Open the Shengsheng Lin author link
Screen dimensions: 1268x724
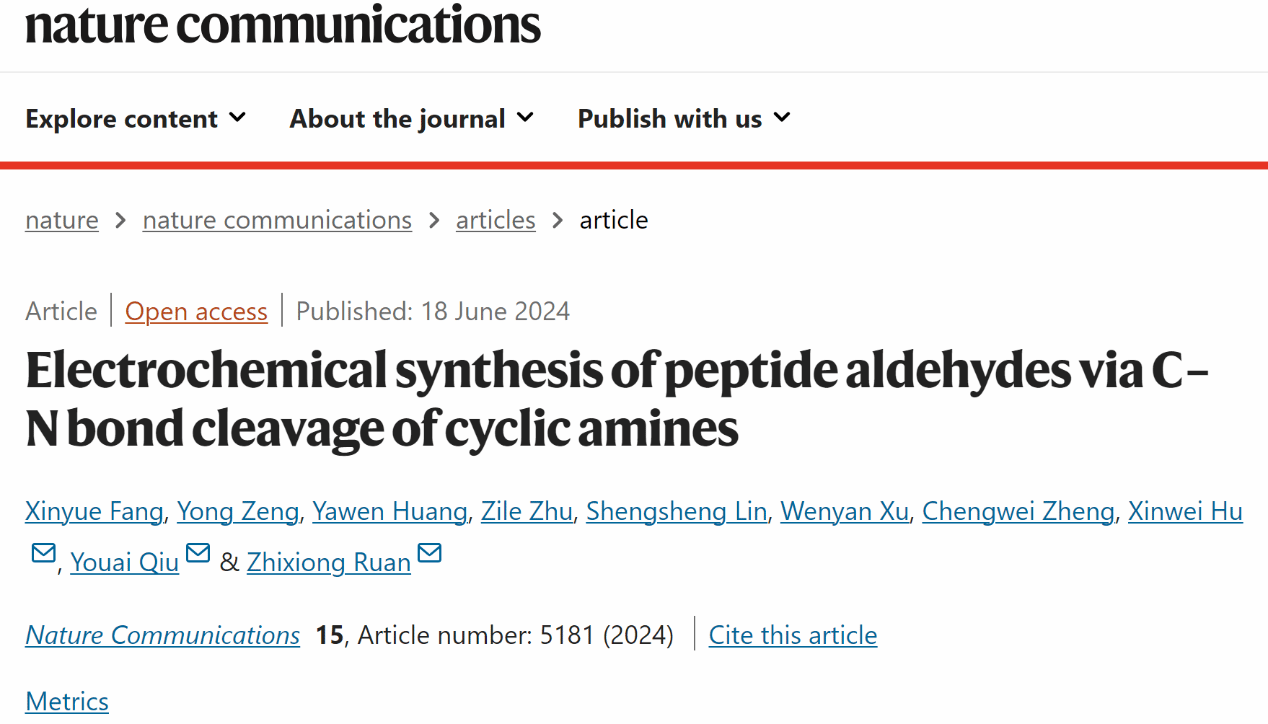click(676, 511)
